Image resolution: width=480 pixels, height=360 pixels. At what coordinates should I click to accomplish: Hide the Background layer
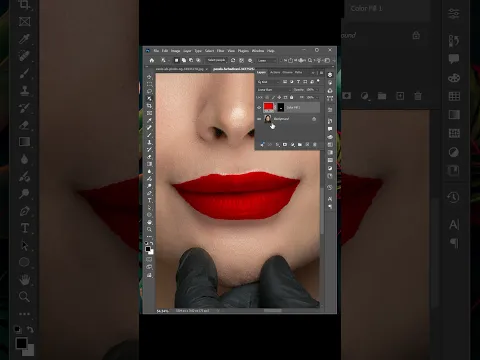pyautogui.click(x=259, y=119)
